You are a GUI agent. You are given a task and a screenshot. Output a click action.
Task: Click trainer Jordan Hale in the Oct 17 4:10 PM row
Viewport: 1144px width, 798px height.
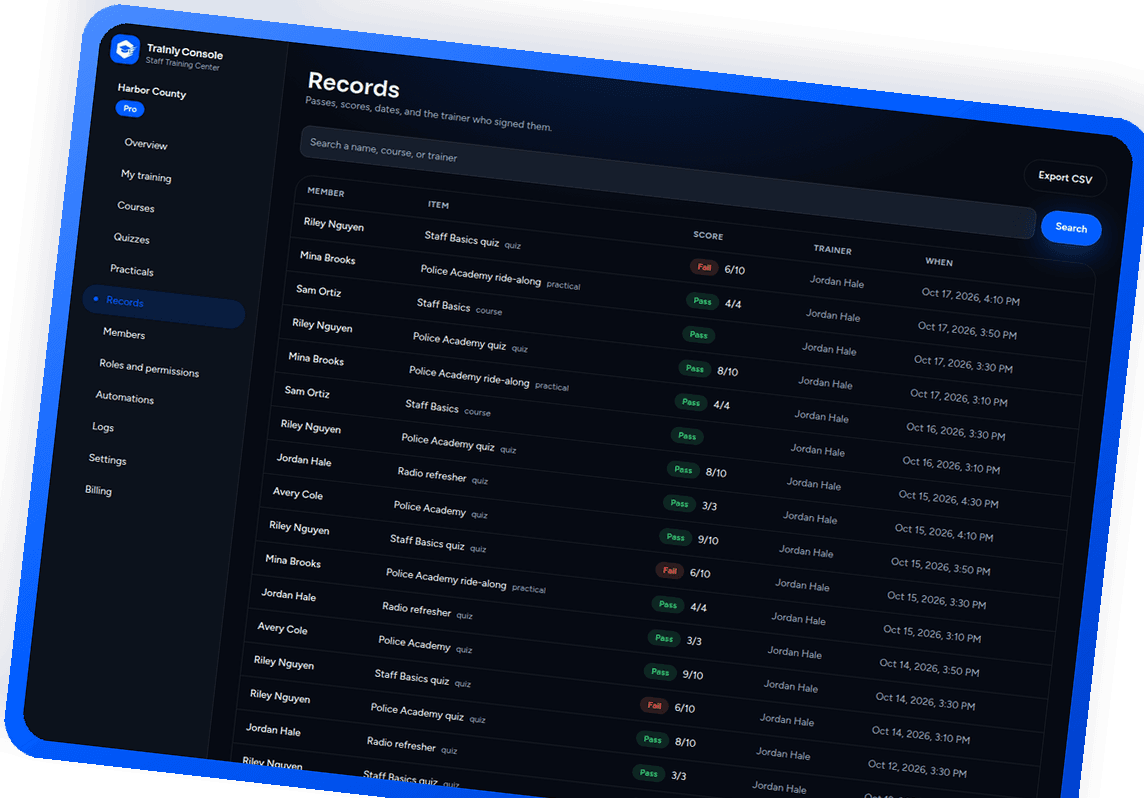click(x=837, y=282)
